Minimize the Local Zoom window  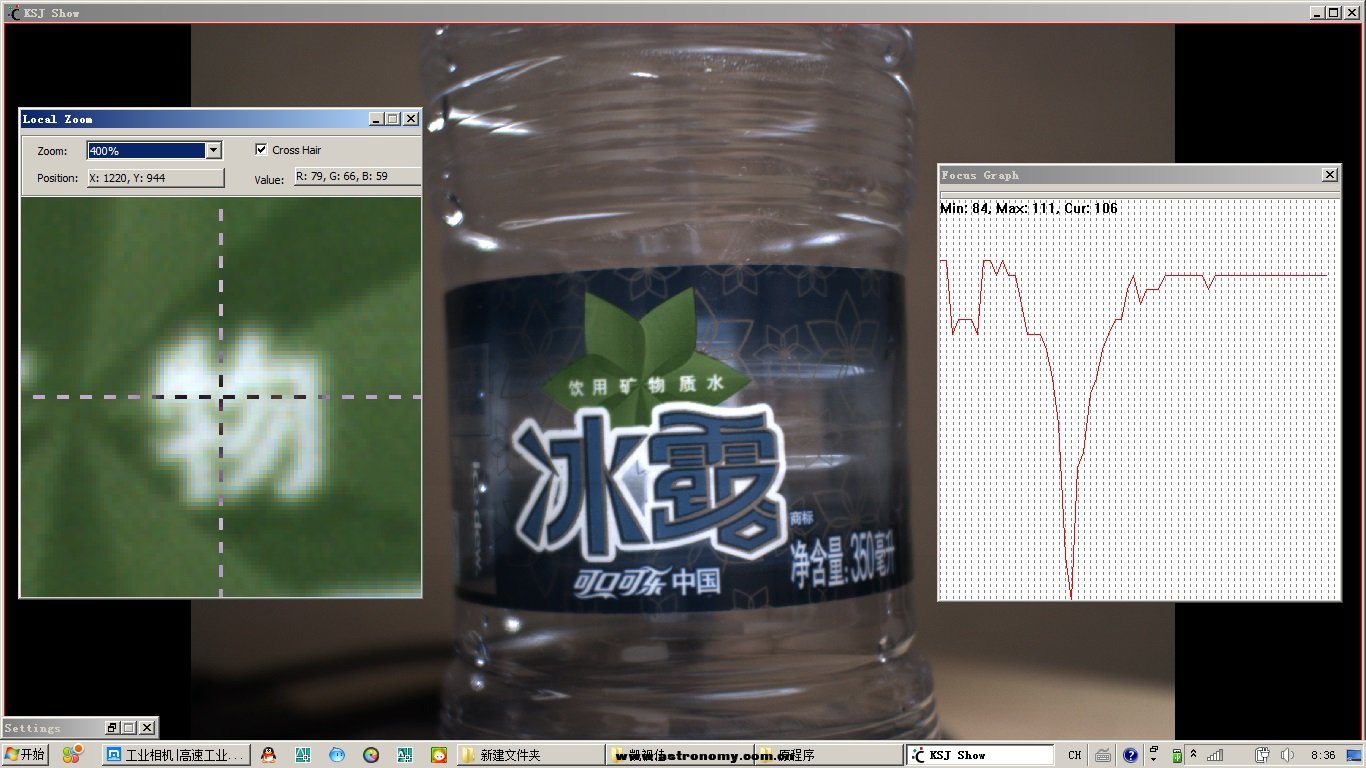377,119
